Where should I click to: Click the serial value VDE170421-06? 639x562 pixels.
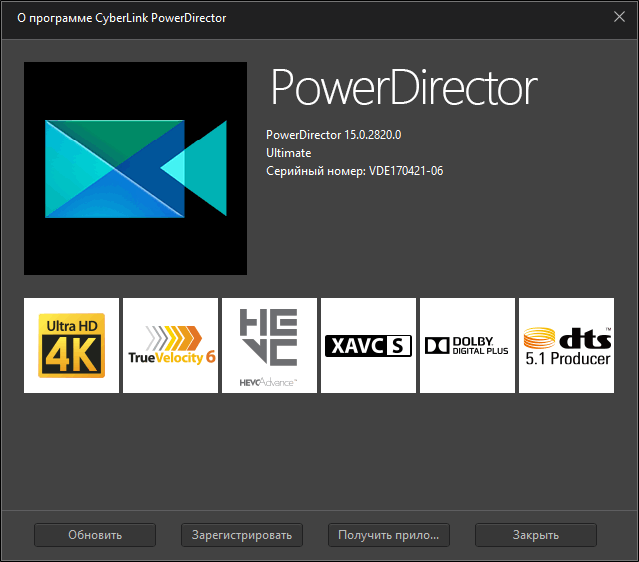(x=406, y=171)
